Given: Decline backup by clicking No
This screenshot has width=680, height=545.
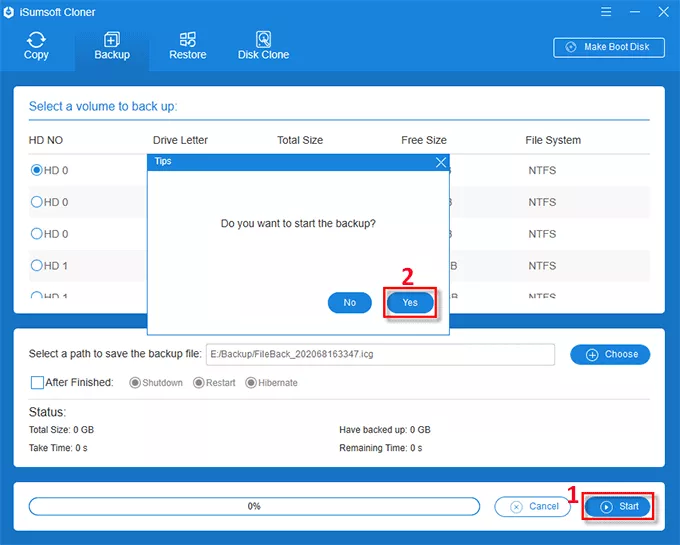Looking at the screenshot, I should coord(349,302).
